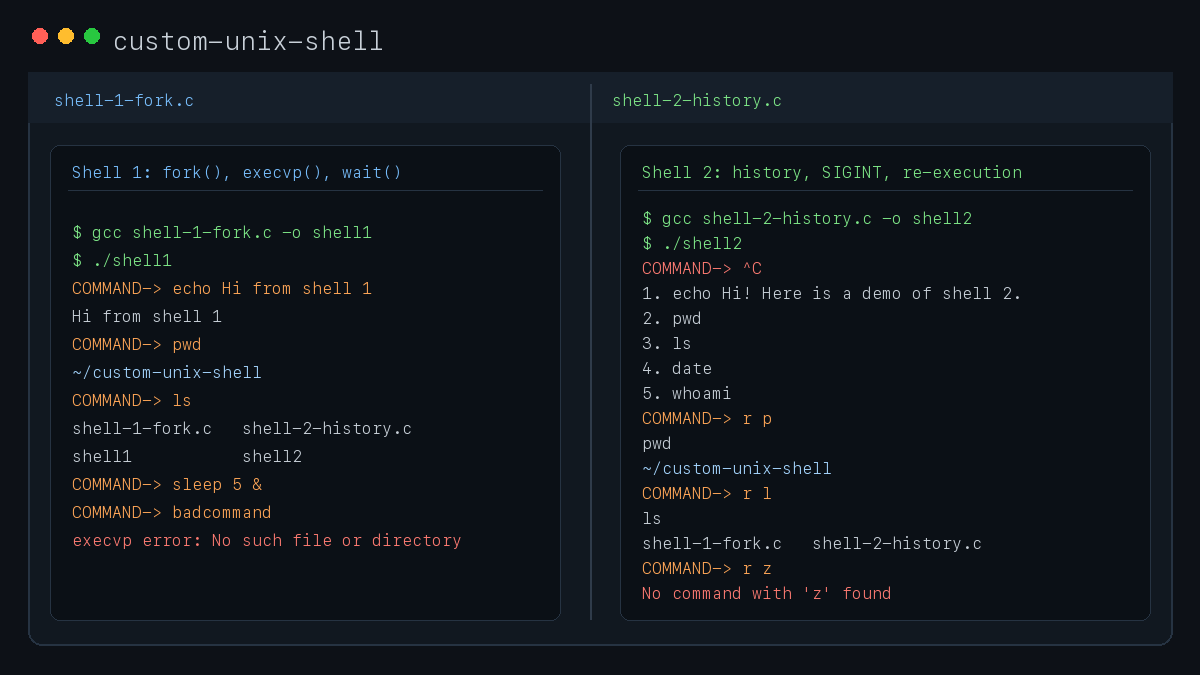Click the custom-unix-shell window title

tap(248, 41)
